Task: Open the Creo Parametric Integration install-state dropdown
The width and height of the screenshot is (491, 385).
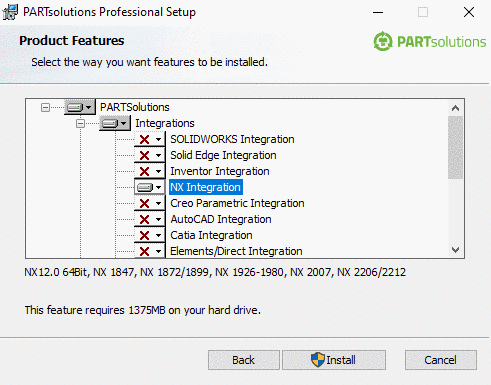Action: [150, 203]
